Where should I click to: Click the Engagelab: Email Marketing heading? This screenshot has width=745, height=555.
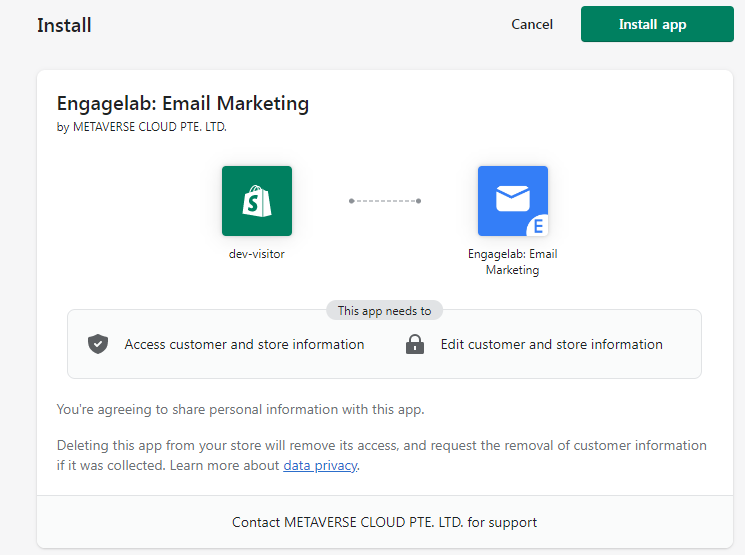click(x=183, y=104)
